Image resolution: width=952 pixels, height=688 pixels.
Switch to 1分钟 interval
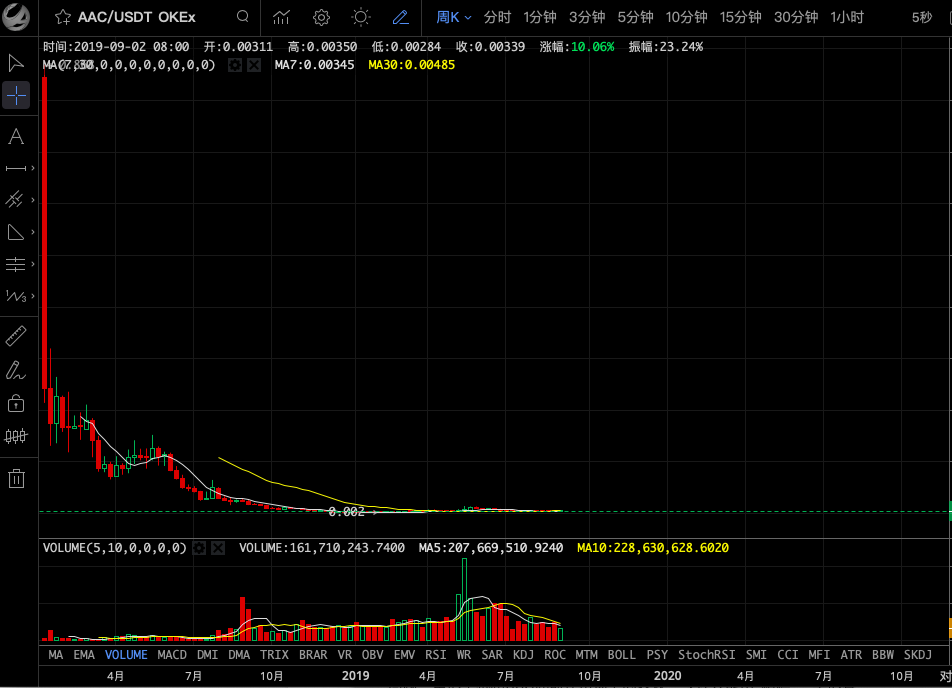tap(540, 18)
